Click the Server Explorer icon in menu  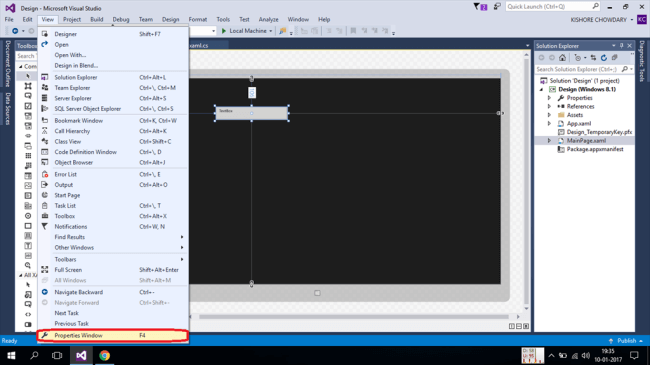coord(45,98)
